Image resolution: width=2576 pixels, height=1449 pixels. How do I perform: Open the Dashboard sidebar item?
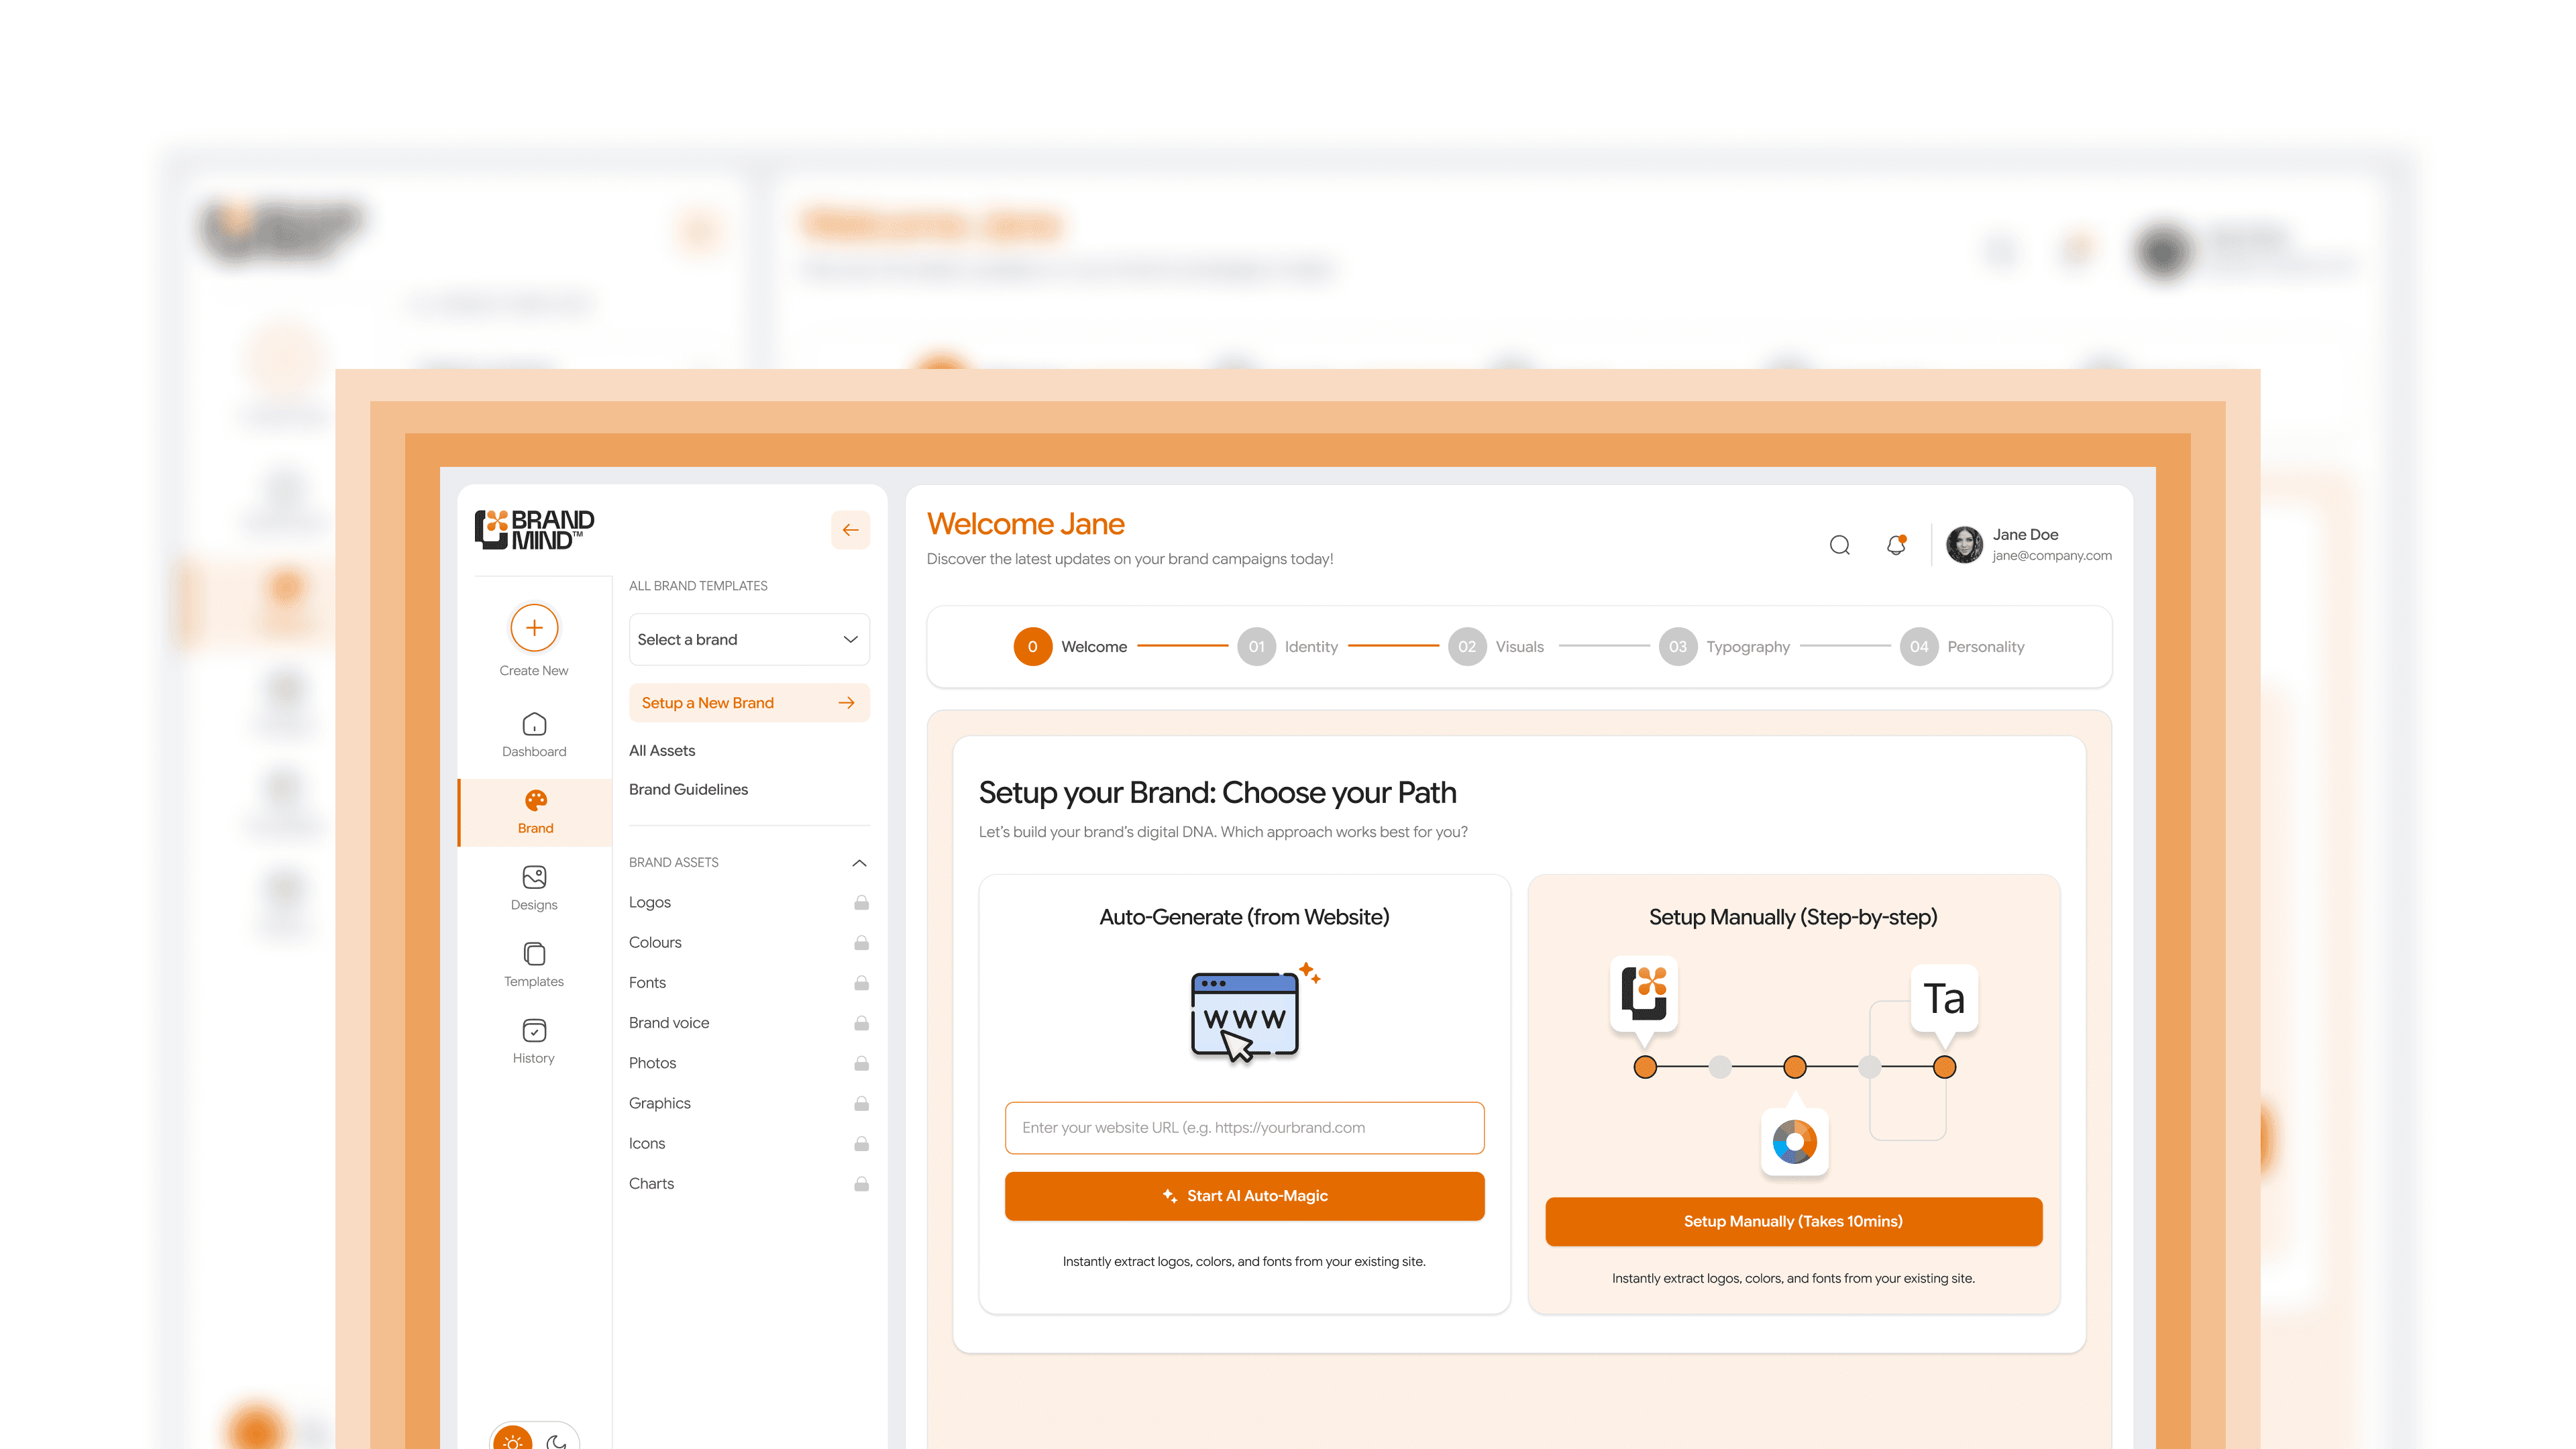534,734
